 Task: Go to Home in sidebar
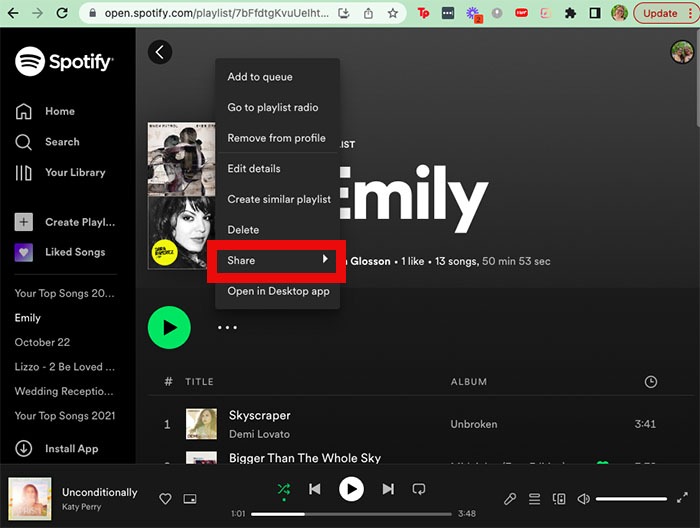45,111
